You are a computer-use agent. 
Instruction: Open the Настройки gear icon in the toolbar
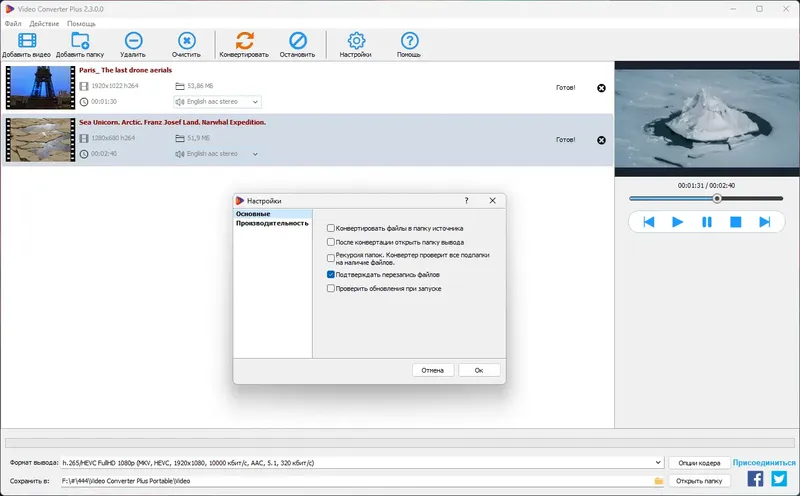356,40
